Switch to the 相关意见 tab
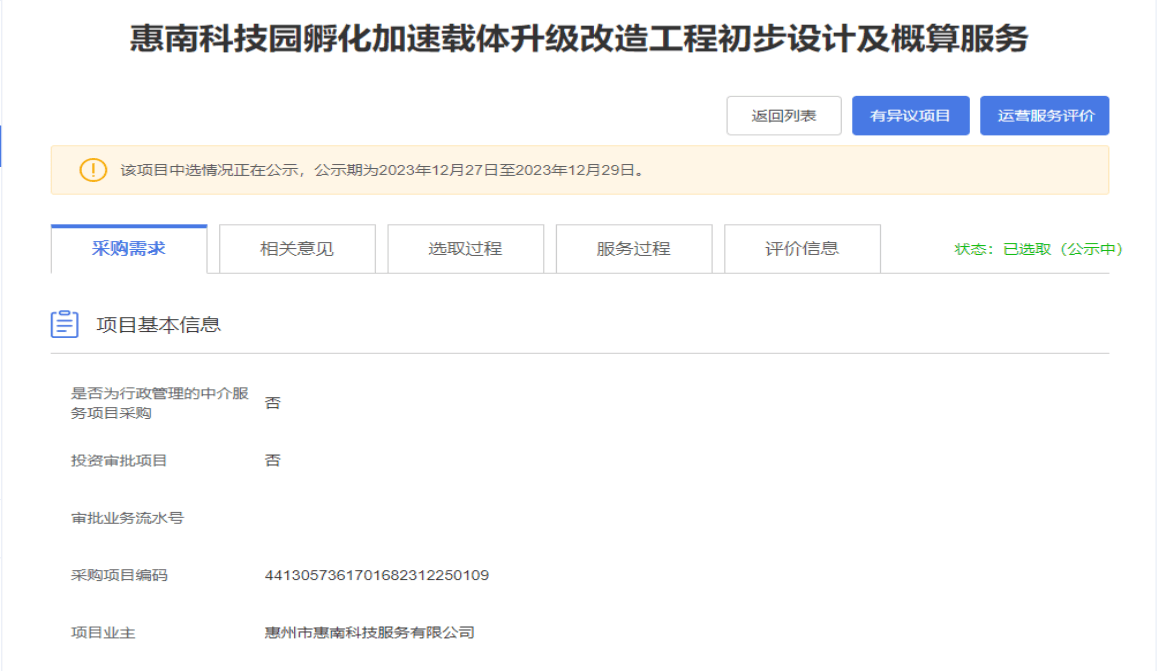 (x=297, y=249)
